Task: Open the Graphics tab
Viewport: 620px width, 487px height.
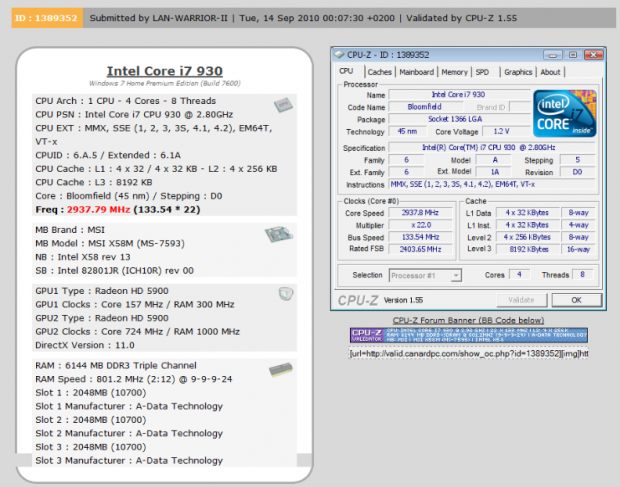Action: pos(518,72)
